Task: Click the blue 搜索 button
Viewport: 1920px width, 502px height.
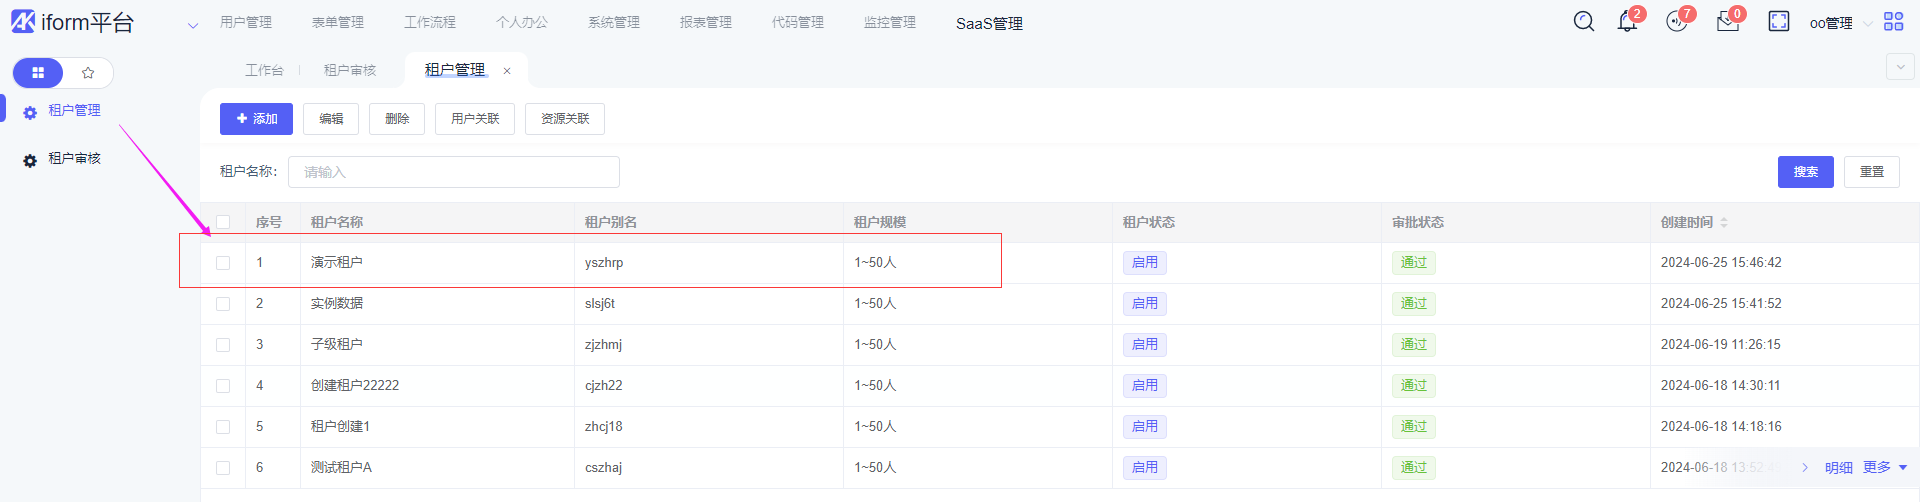Action: click(x=1805, y=172)
